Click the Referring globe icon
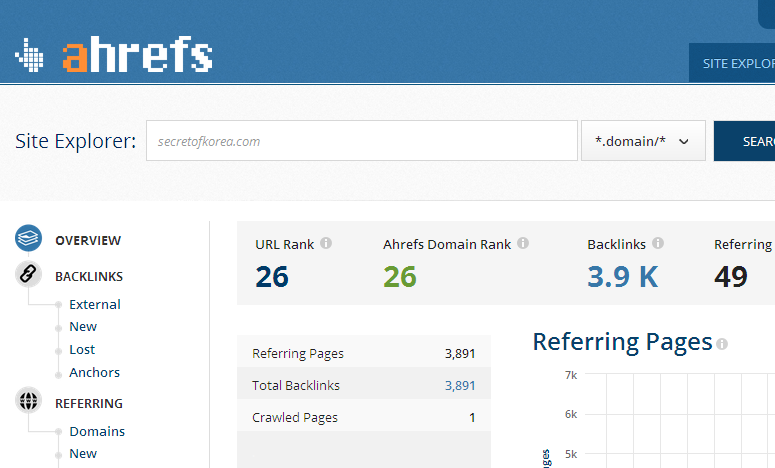 [x=28, y=400]
